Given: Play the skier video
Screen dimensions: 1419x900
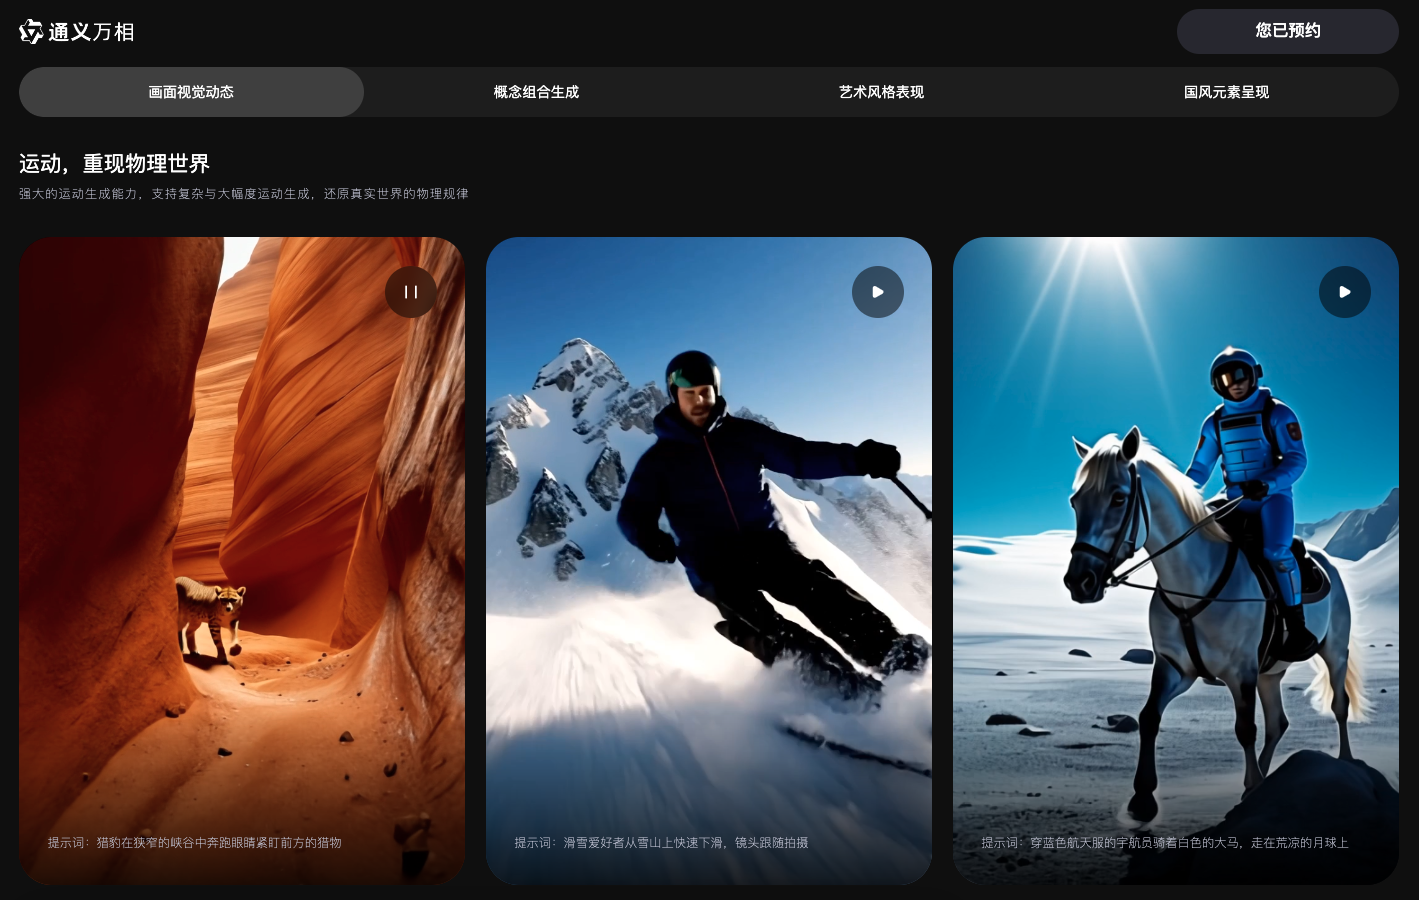Looking at the screenshot, I should pos(878,292).
